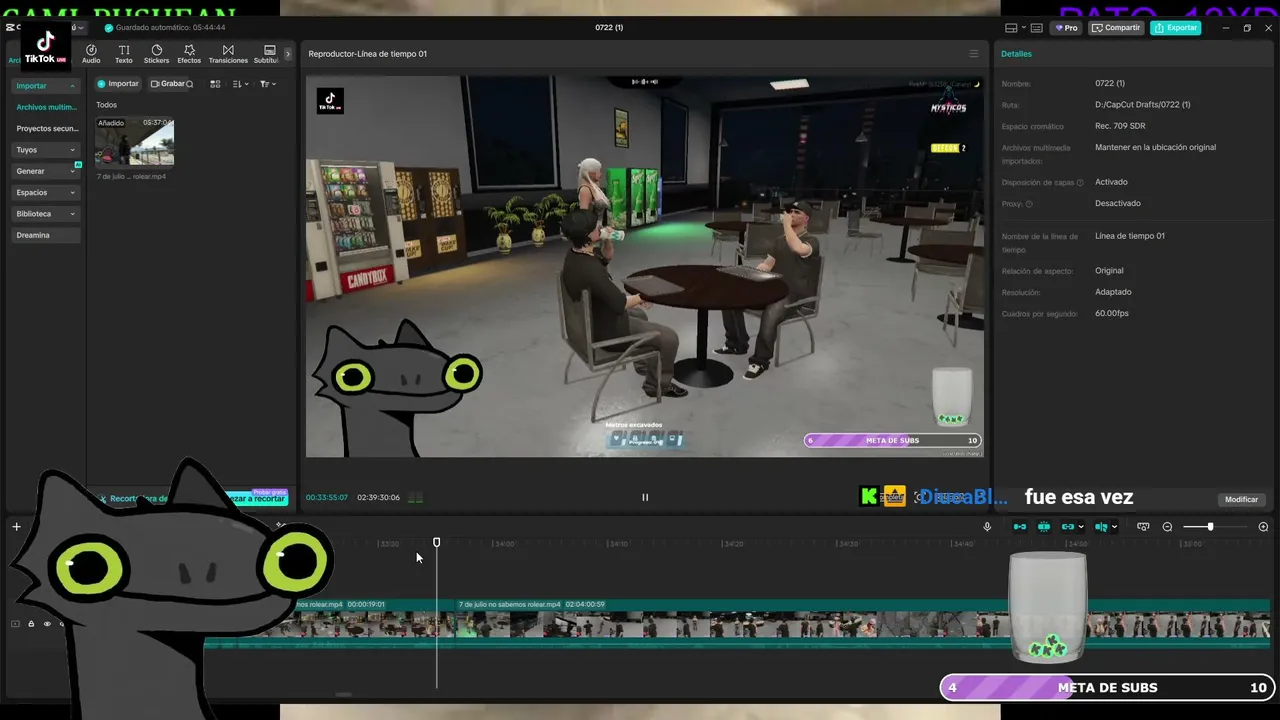Screen dimensions: 1280x720
Task: Click the Detalles tab
Action: (1016, 54)
